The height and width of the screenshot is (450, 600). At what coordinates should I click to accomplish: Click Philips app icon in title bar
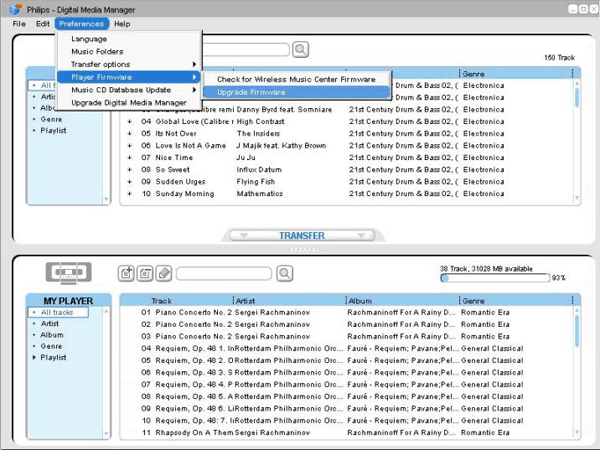[15, 8]
